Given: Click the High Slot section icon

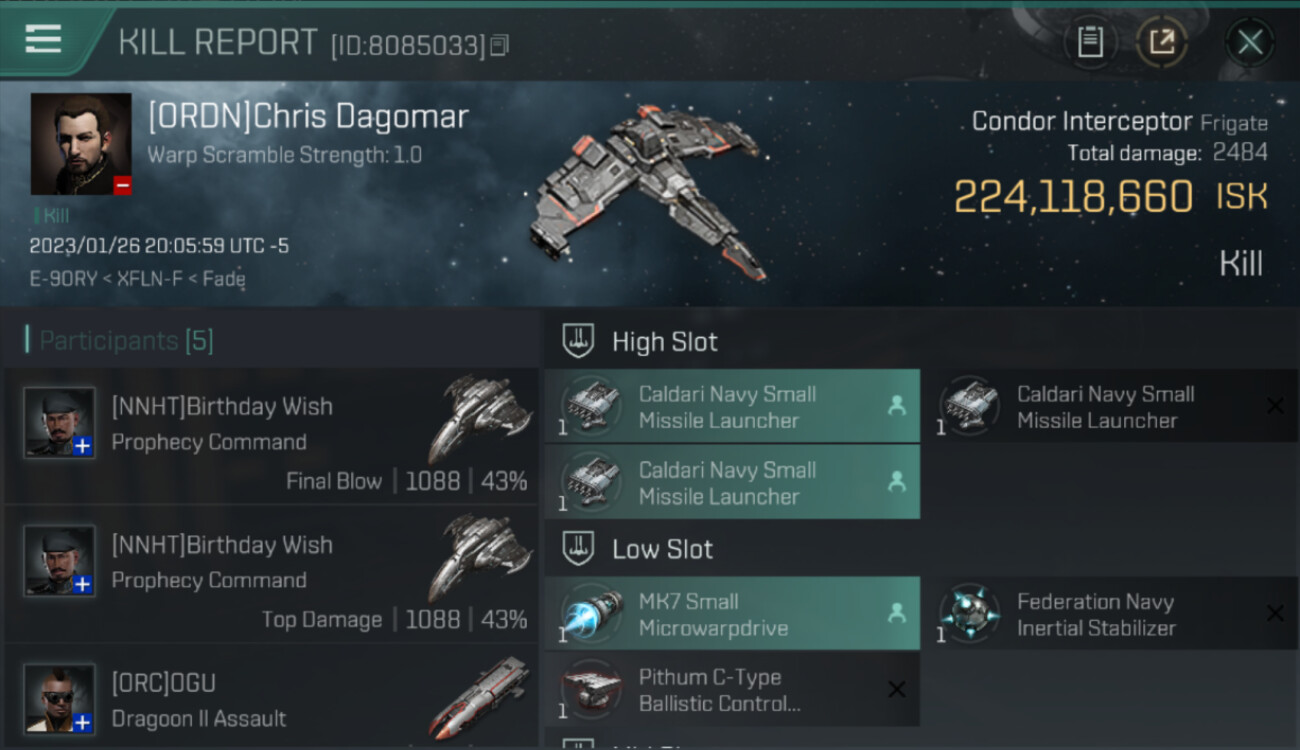Looking at the screenshot, I should (x=579, y=341).
